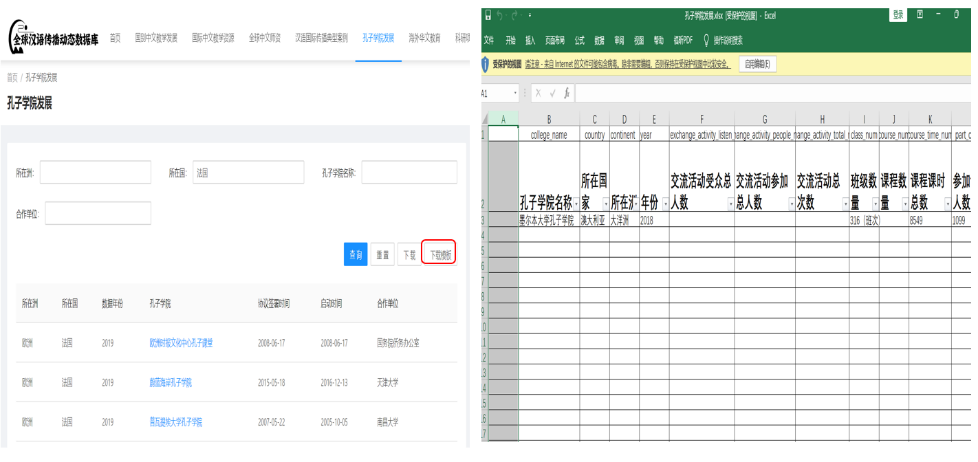Click the select-all corner of the spreadsheet
The image size is (978, 462).
pos(484,120)
